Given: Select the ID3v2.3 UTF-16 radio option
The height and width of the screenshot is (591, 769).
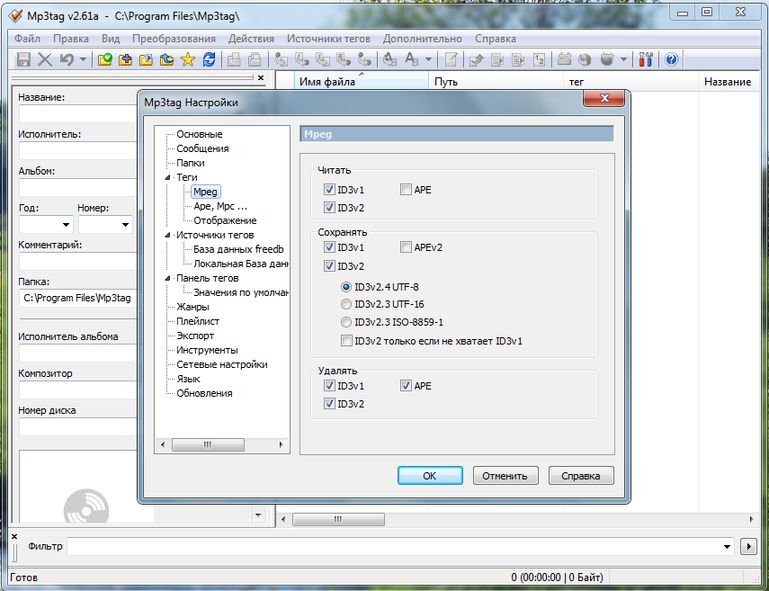Looking at the screenshot, I should 346,304.
